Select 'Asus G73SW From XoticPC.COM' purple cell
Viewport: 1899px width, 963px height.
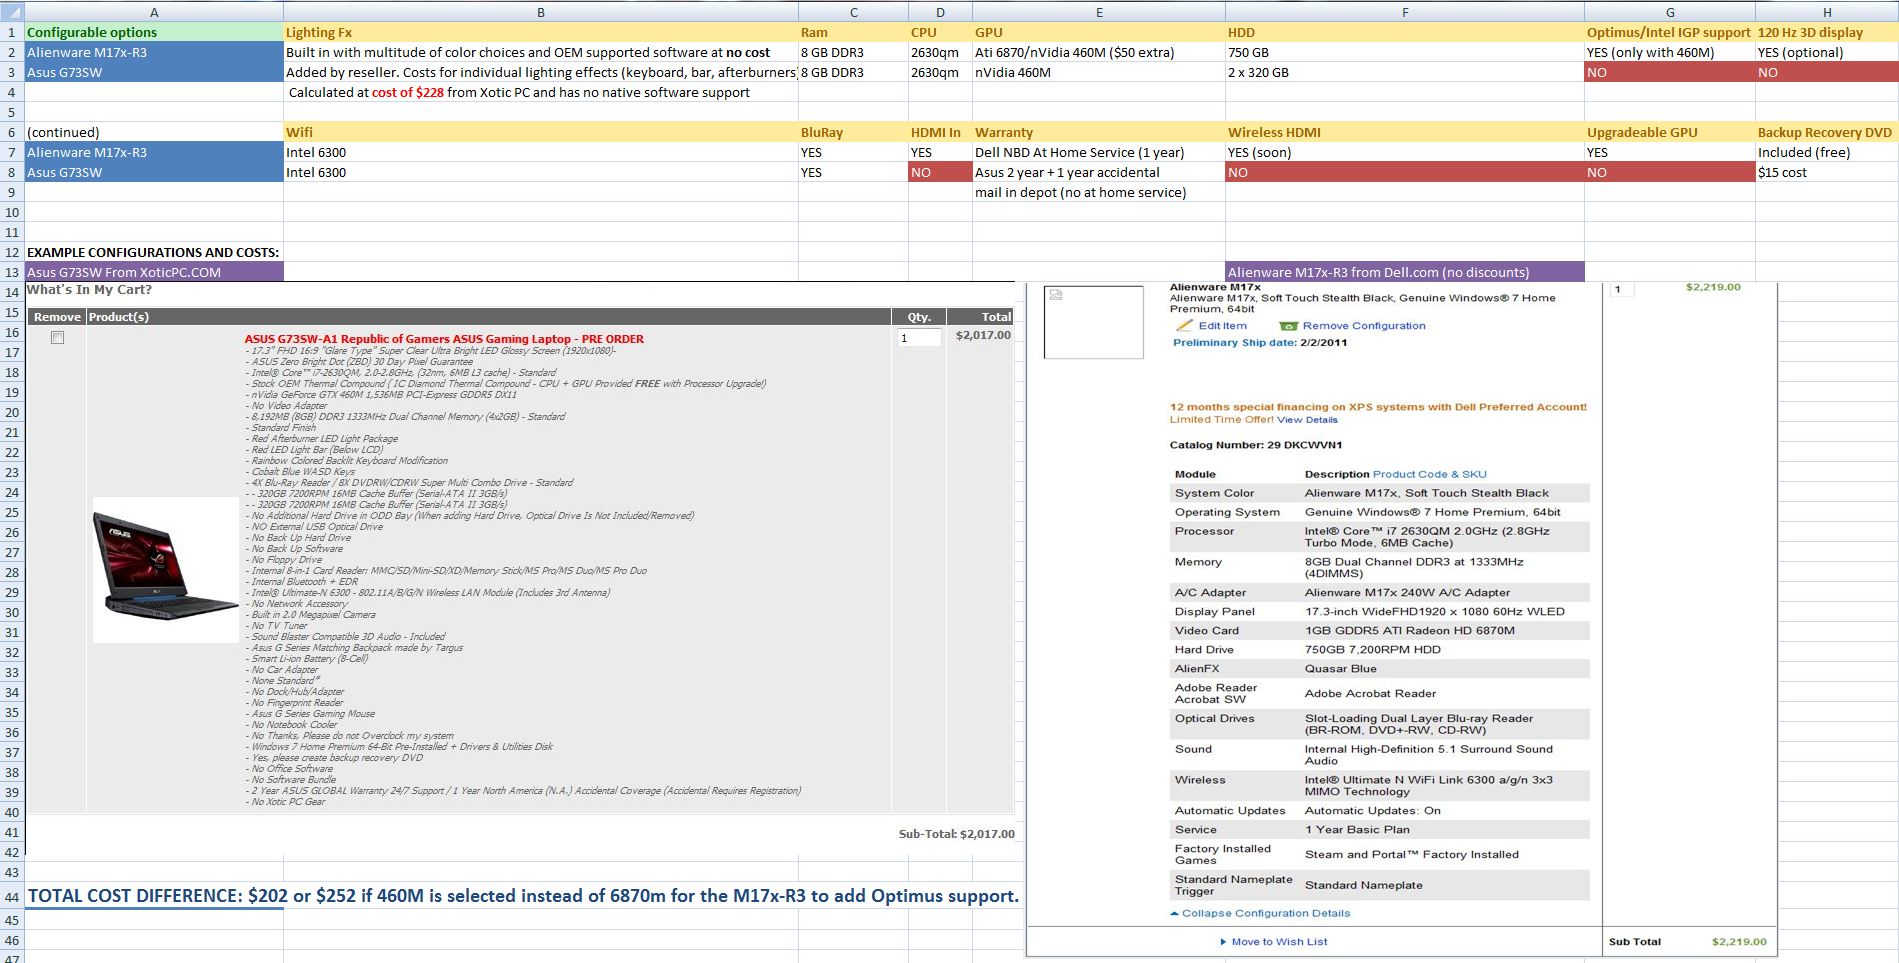pyautogui.click(x=154, y=272)
